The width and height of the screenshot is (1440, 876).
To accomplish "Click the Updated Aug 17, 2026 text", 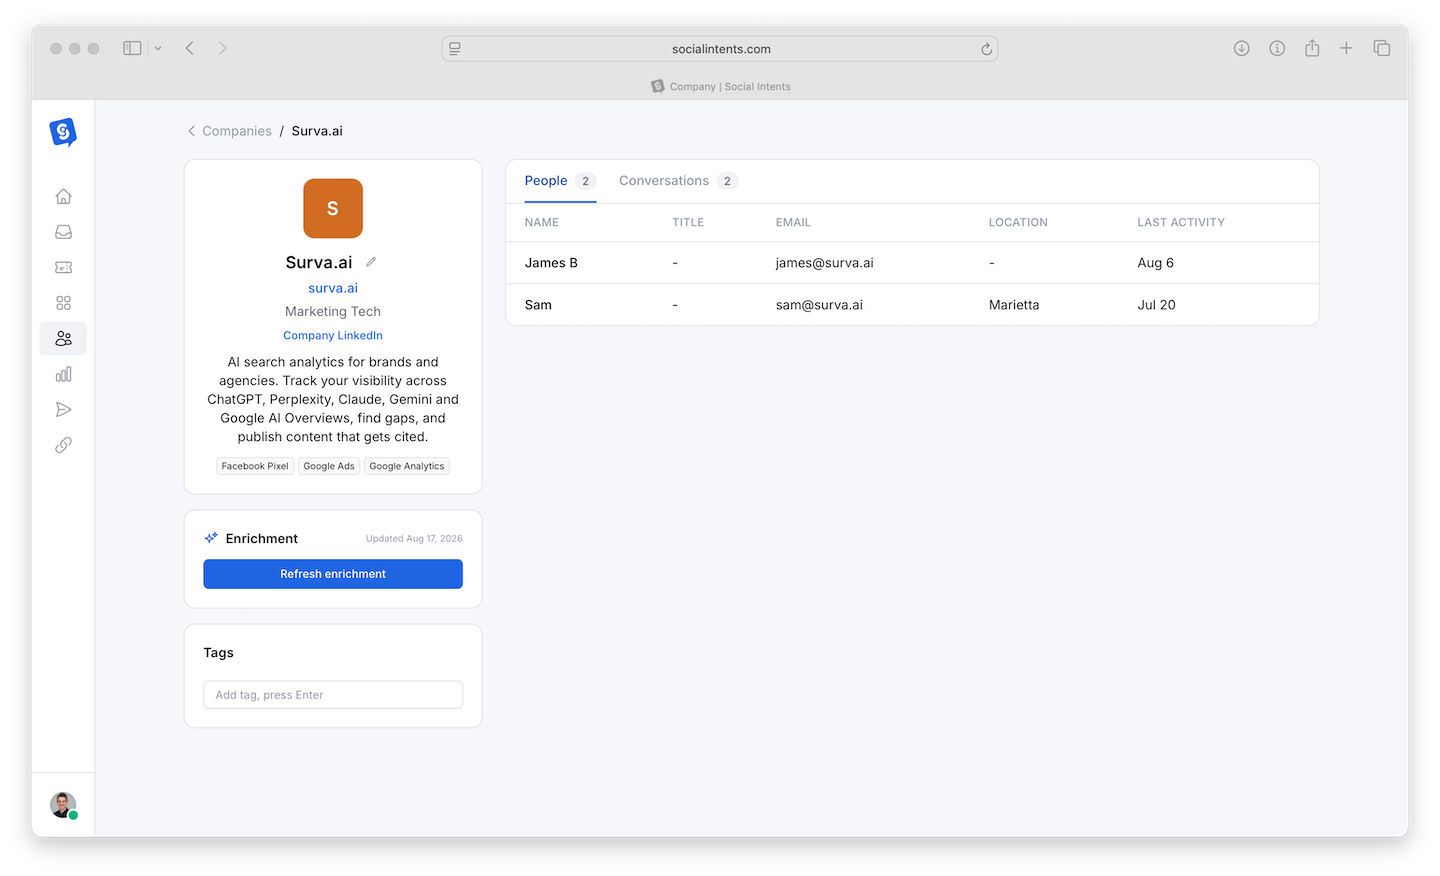I will click(414, 538).
